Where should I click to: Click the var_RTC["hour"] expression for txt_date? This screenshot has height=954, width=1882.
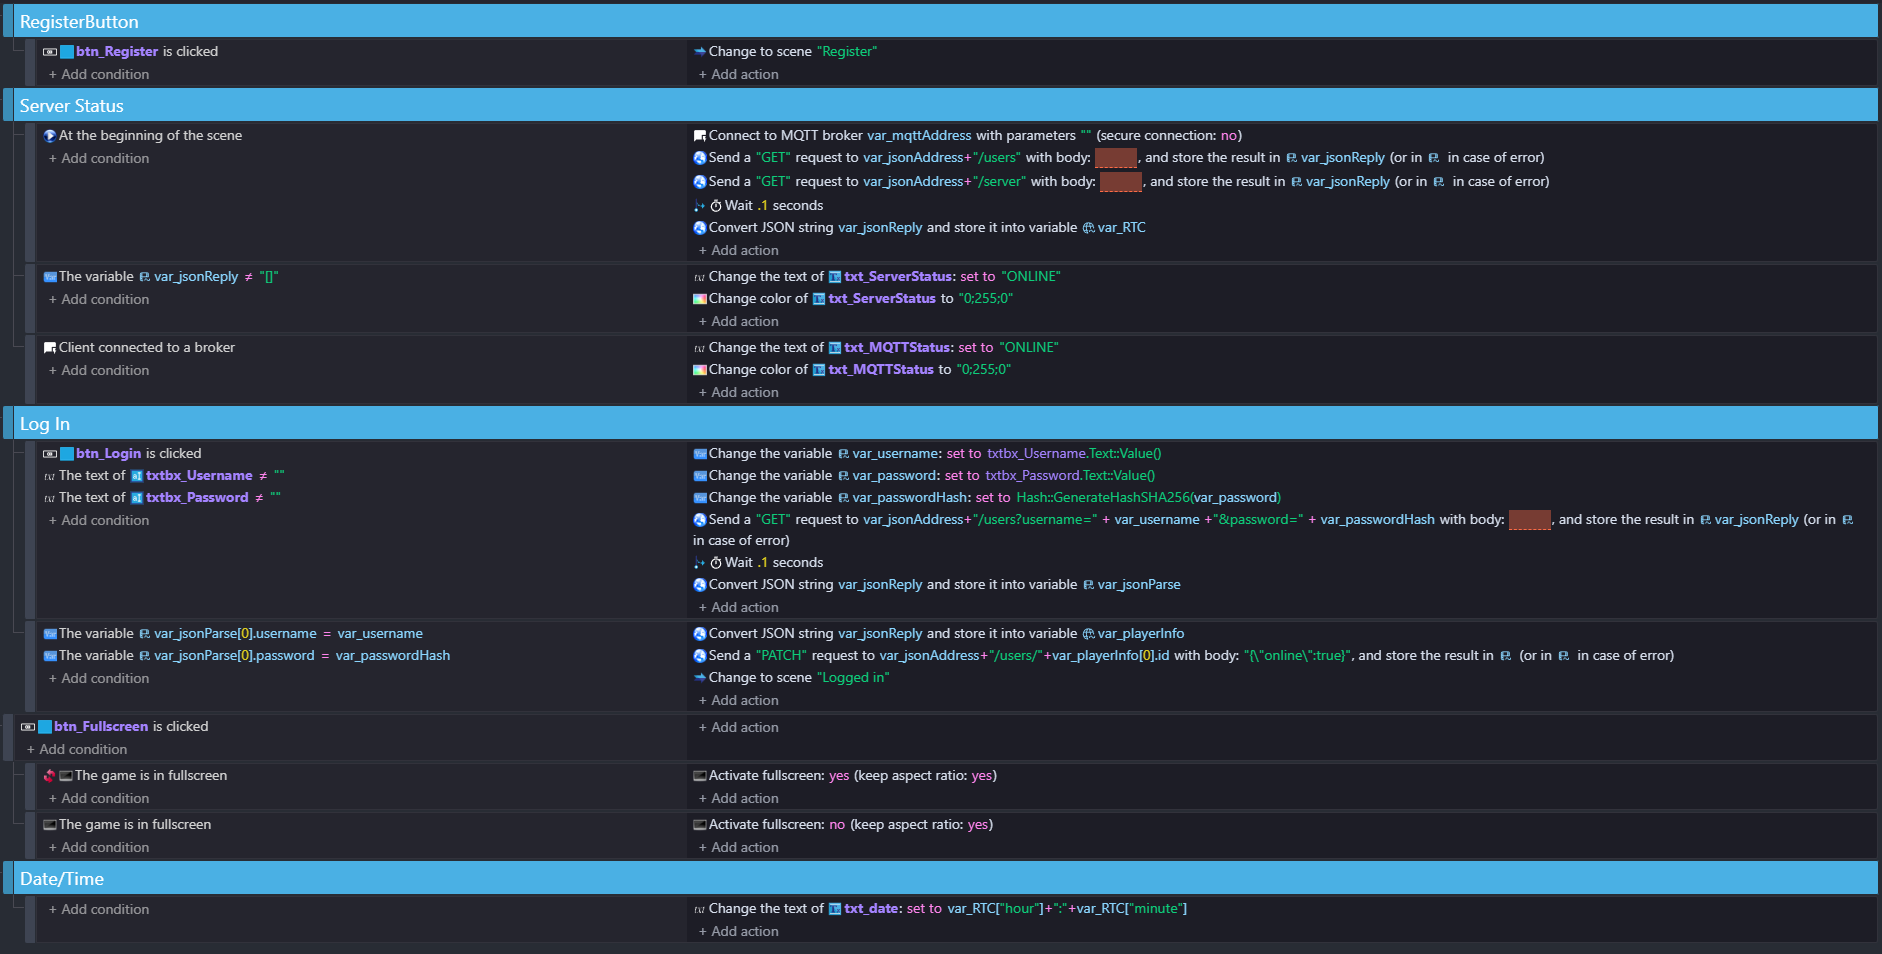(994, 909)
